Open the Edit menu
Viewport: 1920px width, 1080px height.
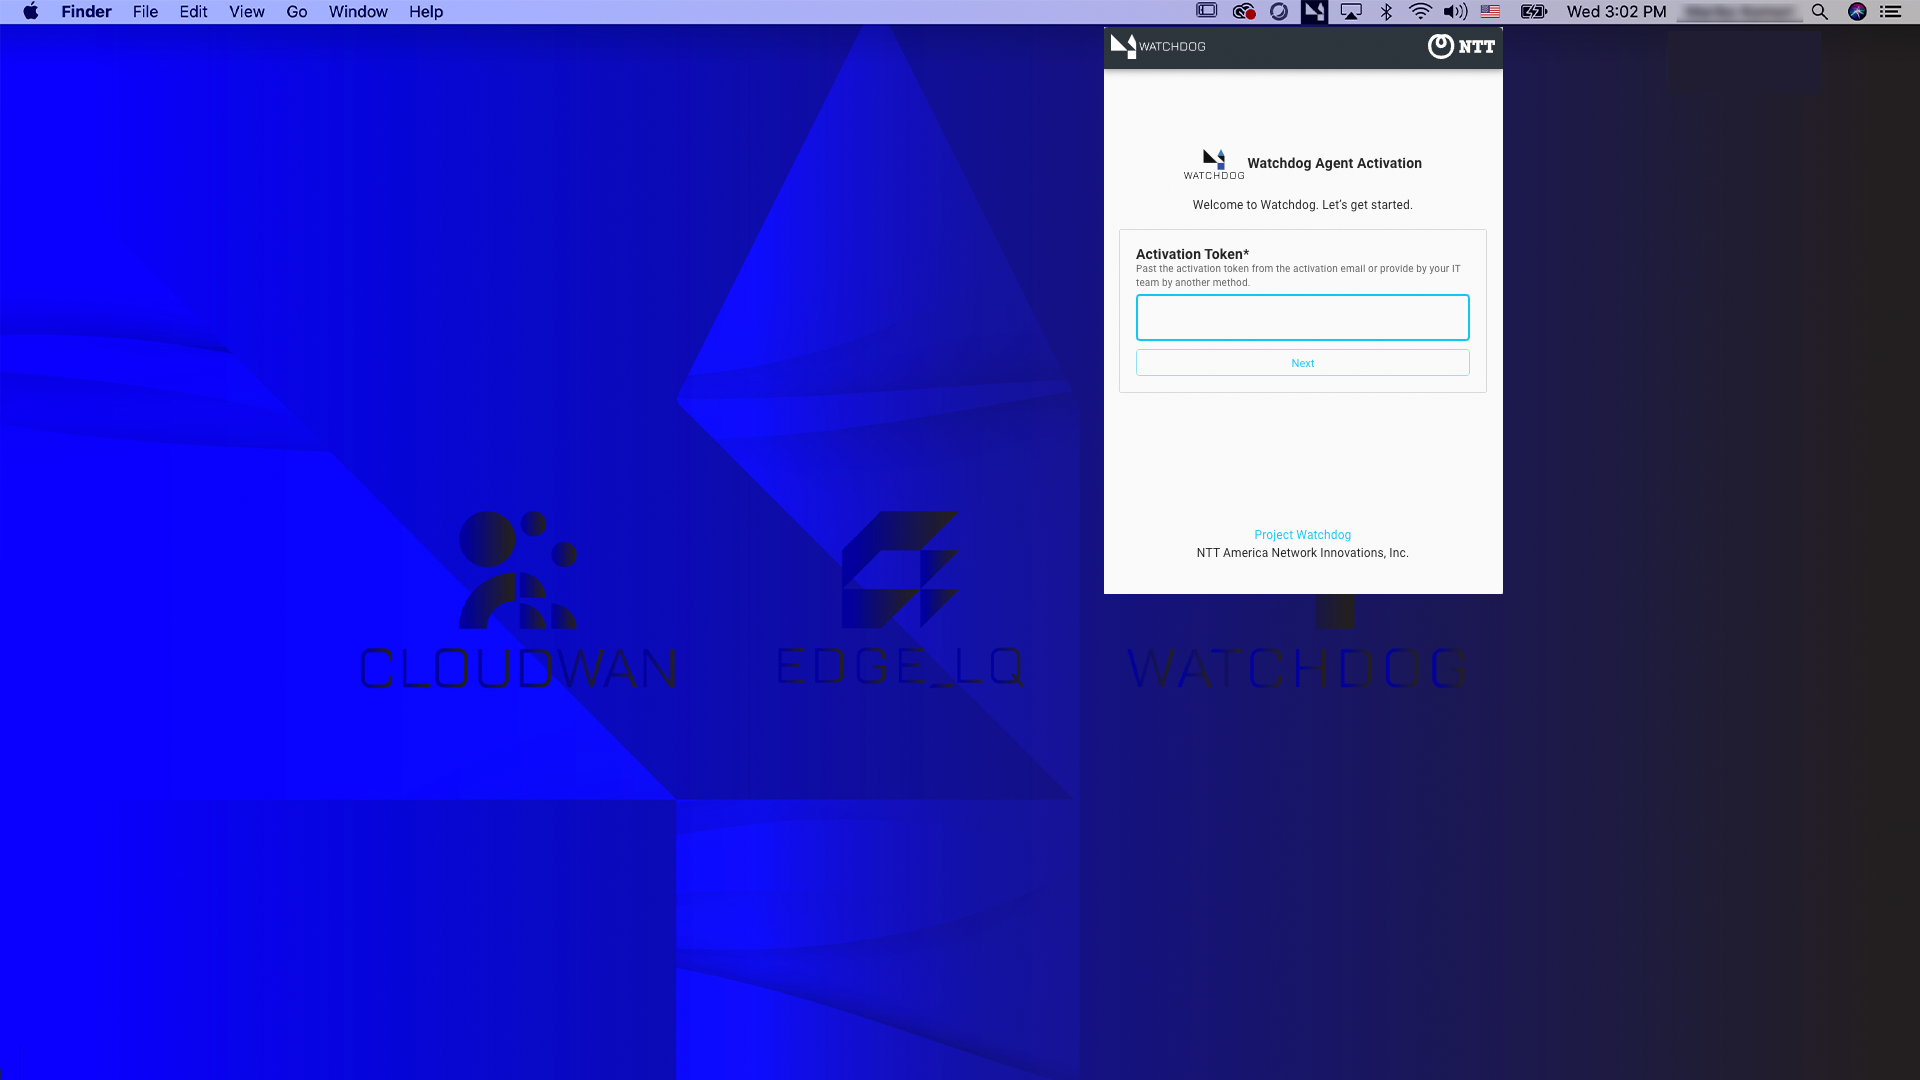[194, 12]
